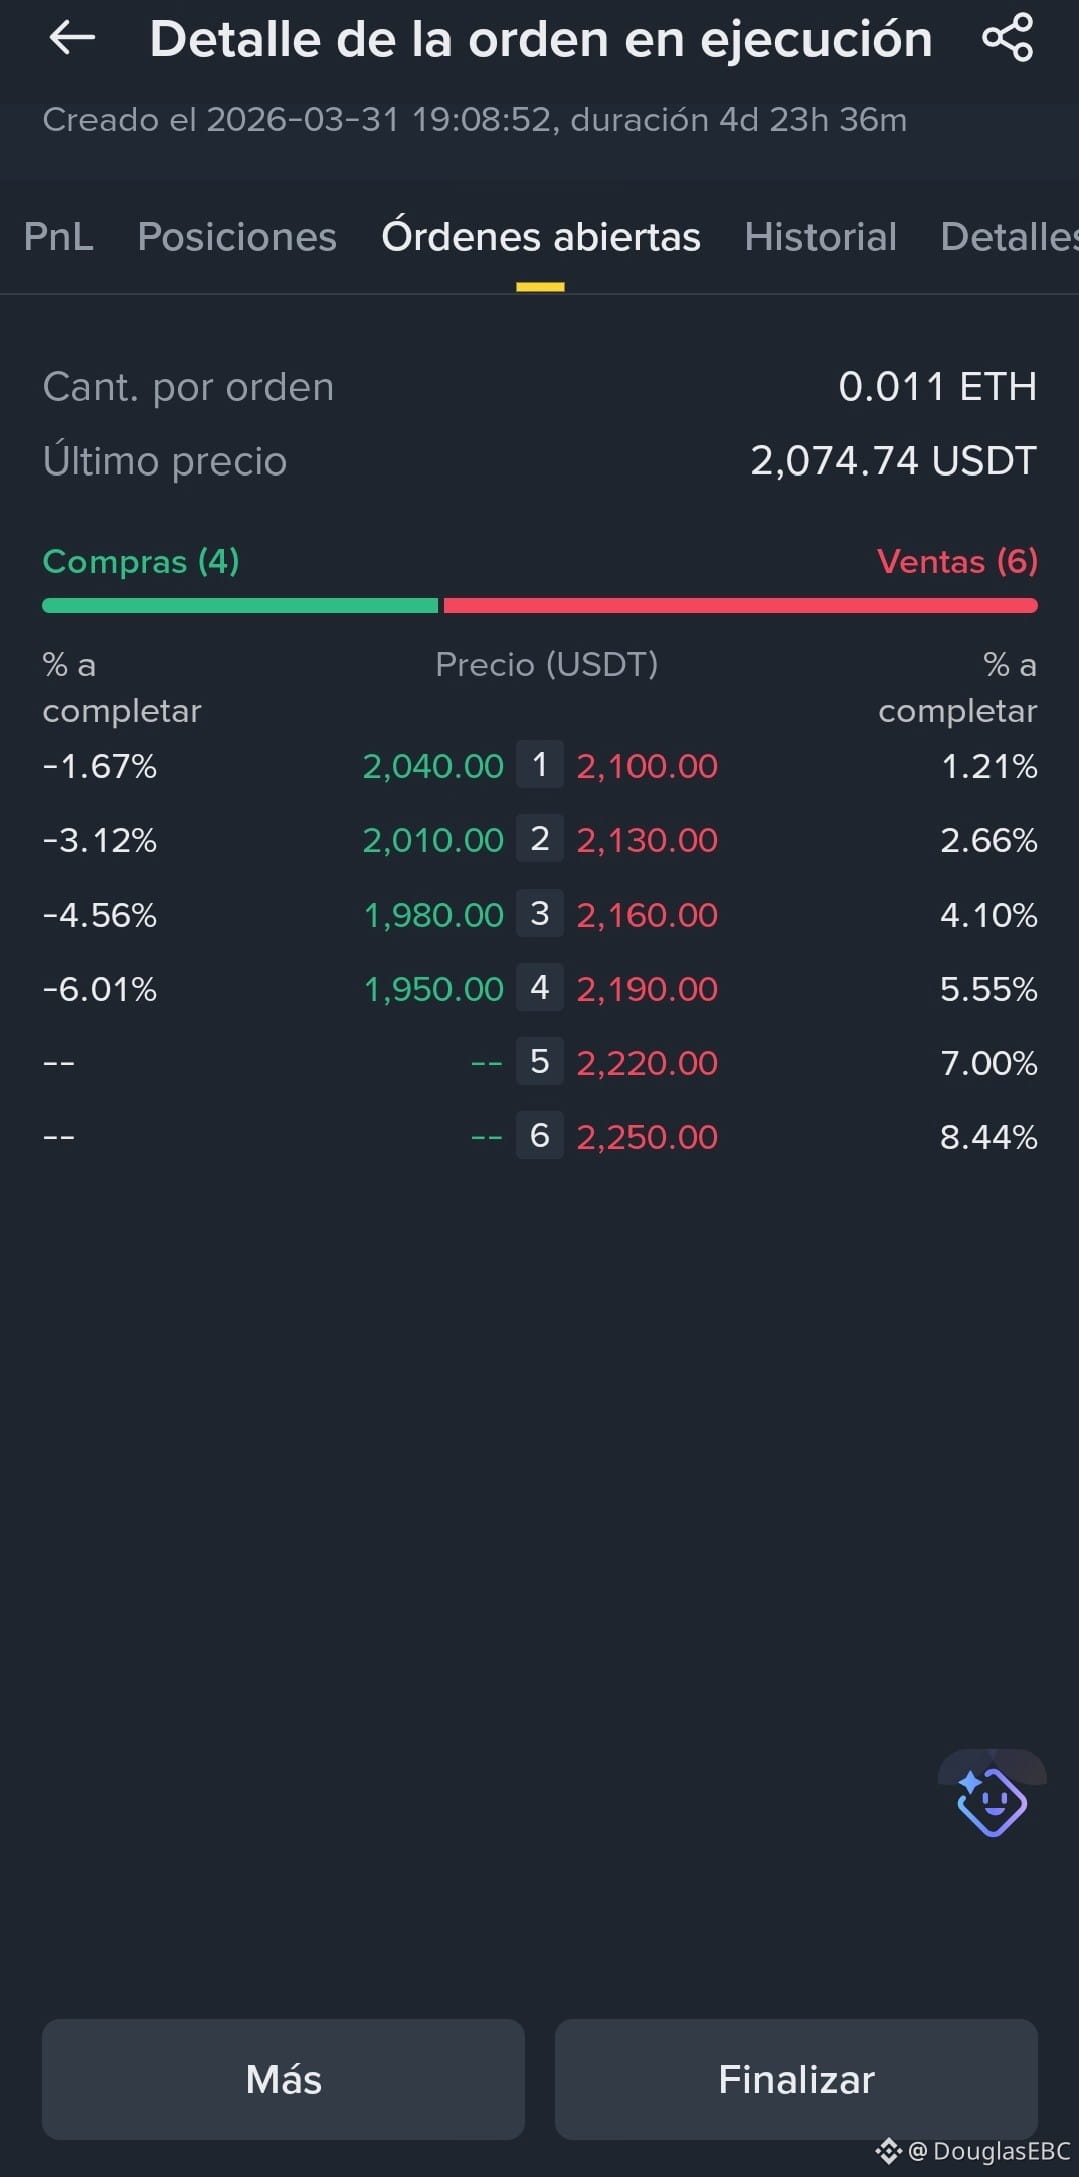
Task: Open the Posiciones tab
Action: pyautogui.click(x=237, y=237)
